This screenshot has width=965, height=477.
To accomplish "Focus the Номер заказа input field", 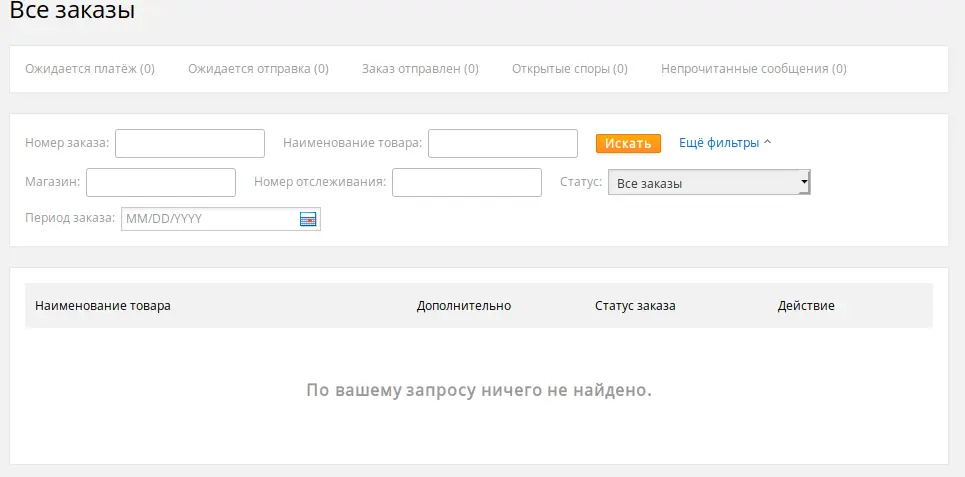I will tap(190, 143).
